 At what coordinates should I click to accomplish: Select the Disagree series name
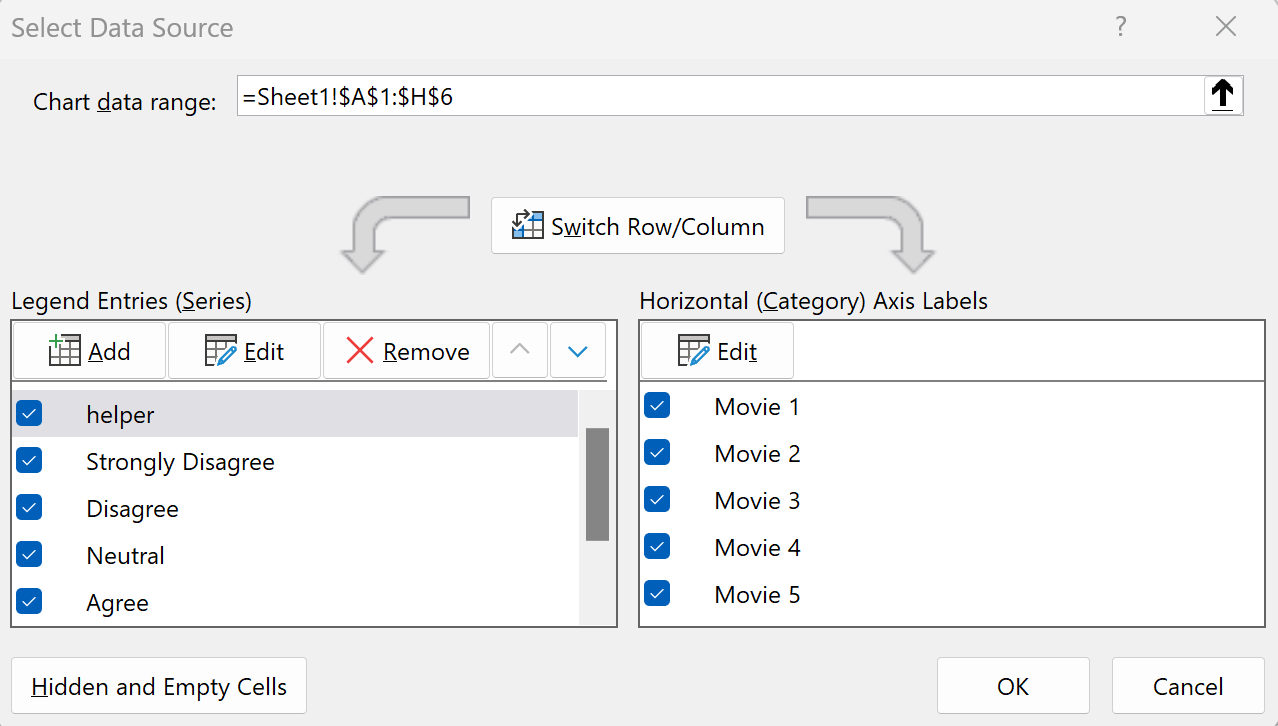133,509
